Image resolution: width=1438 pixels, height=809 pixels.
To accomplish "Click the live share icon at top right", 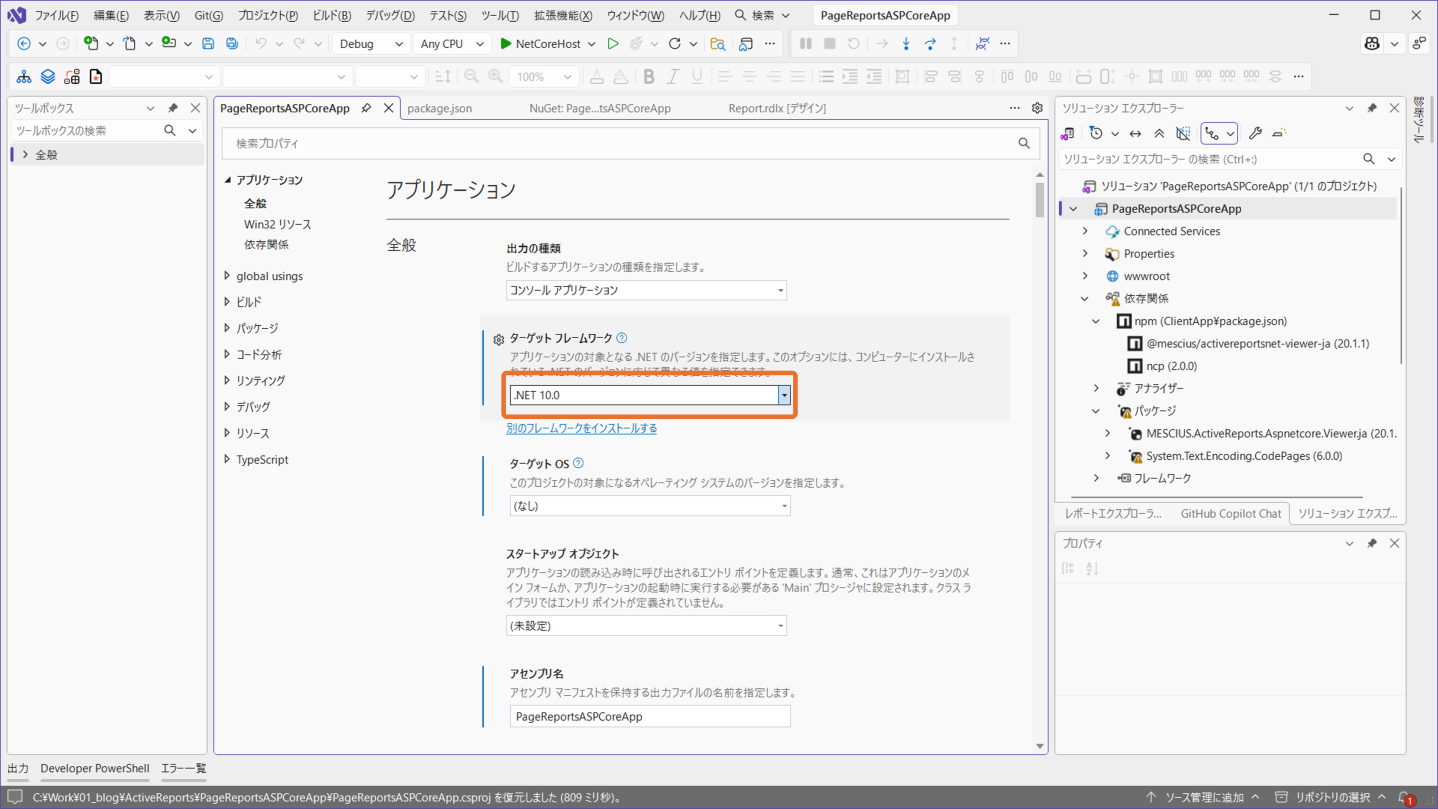I will pyautogui.click(x=1419, y=44).
